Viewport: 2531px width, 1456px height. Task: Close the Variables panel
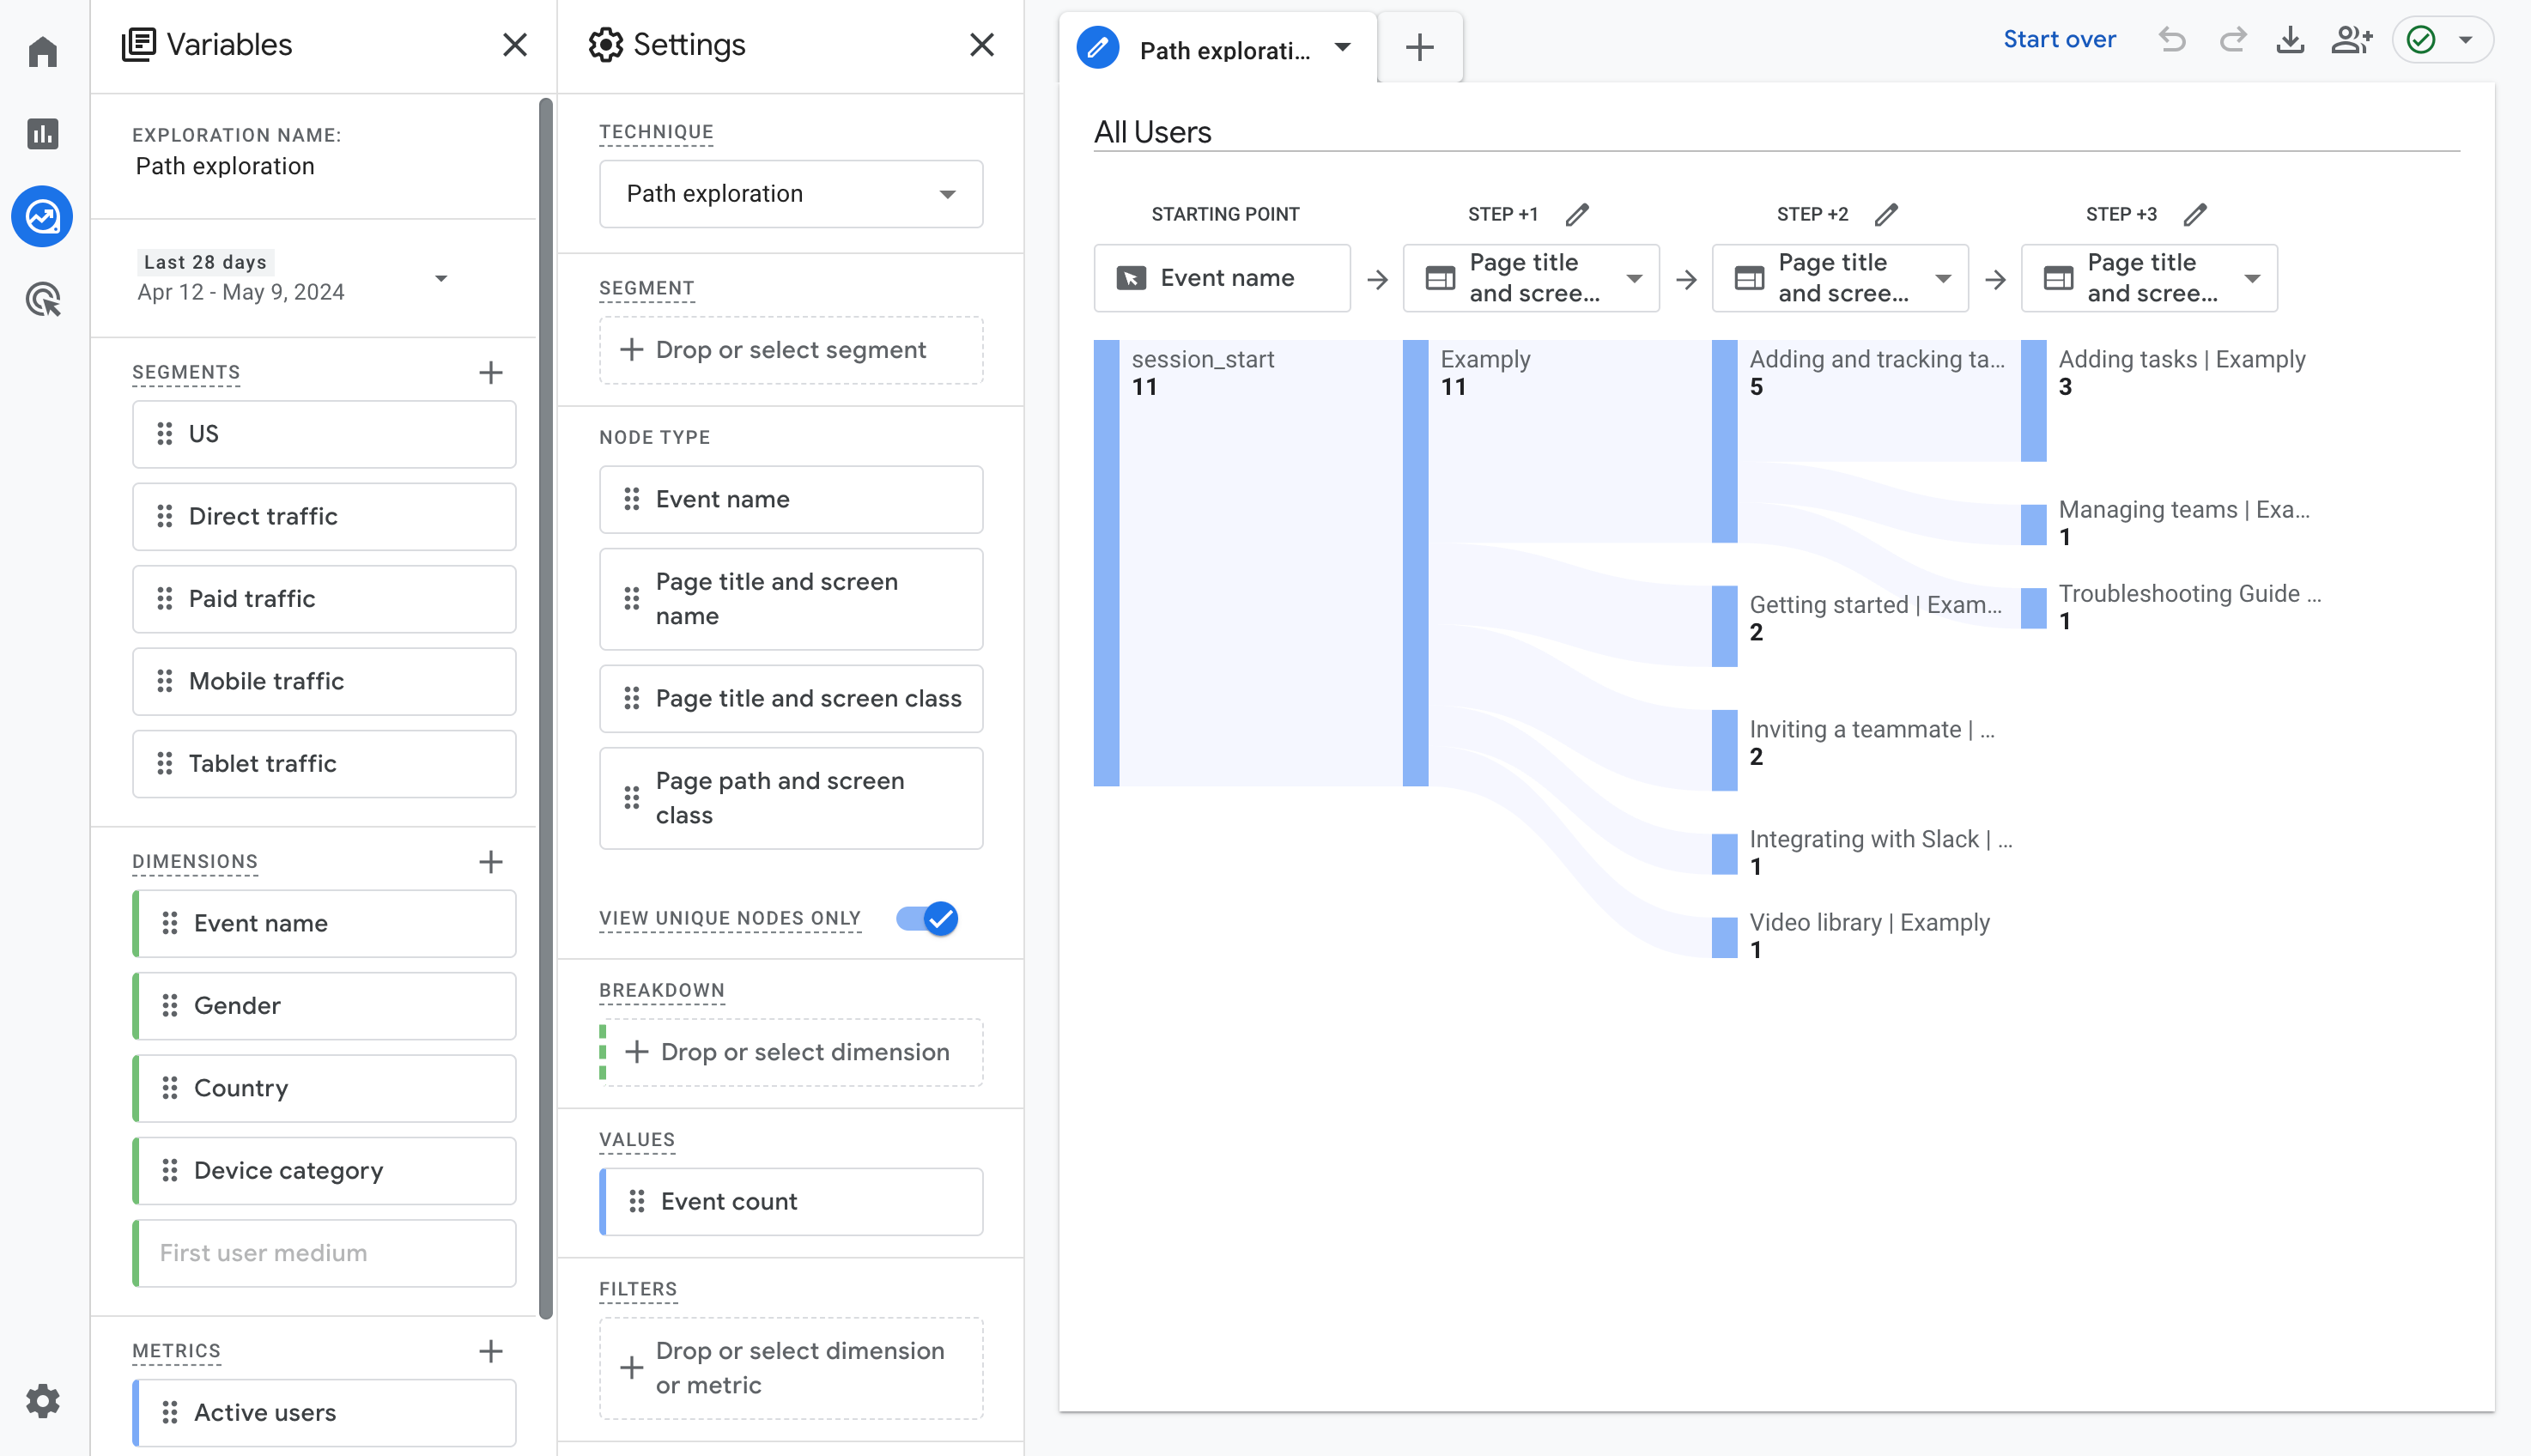tap(514, 45)
